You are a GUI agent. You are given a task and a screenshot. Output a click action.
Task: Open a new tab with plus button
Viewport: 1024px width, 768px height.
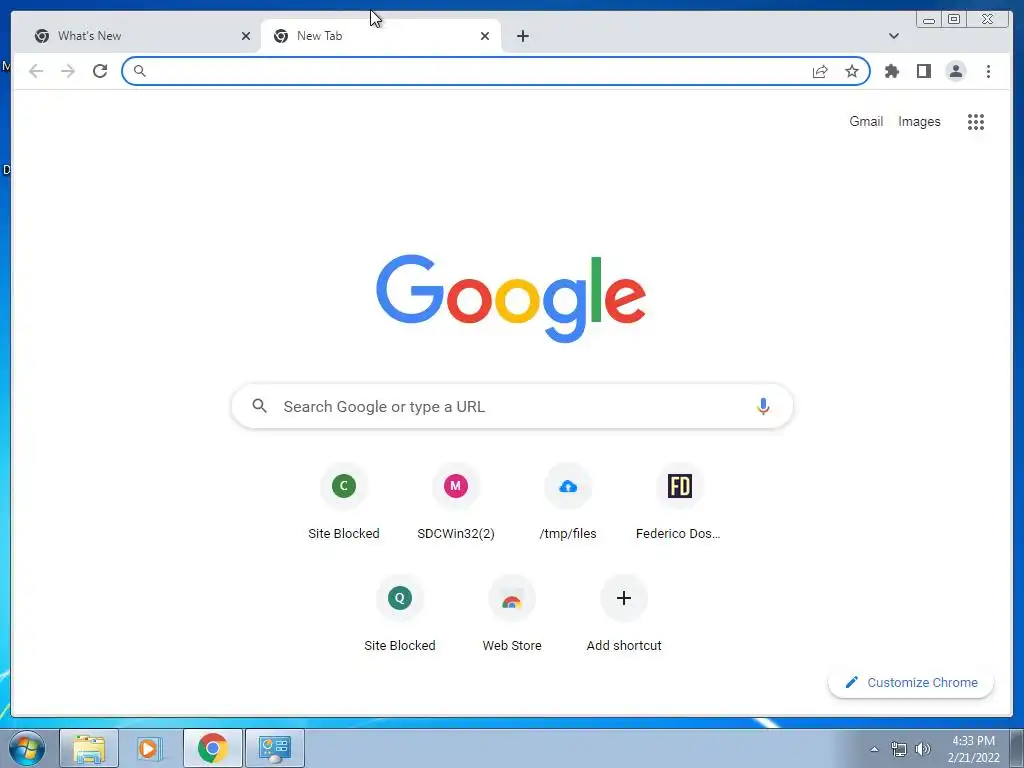pyautogui.click(x=522, y=36)
